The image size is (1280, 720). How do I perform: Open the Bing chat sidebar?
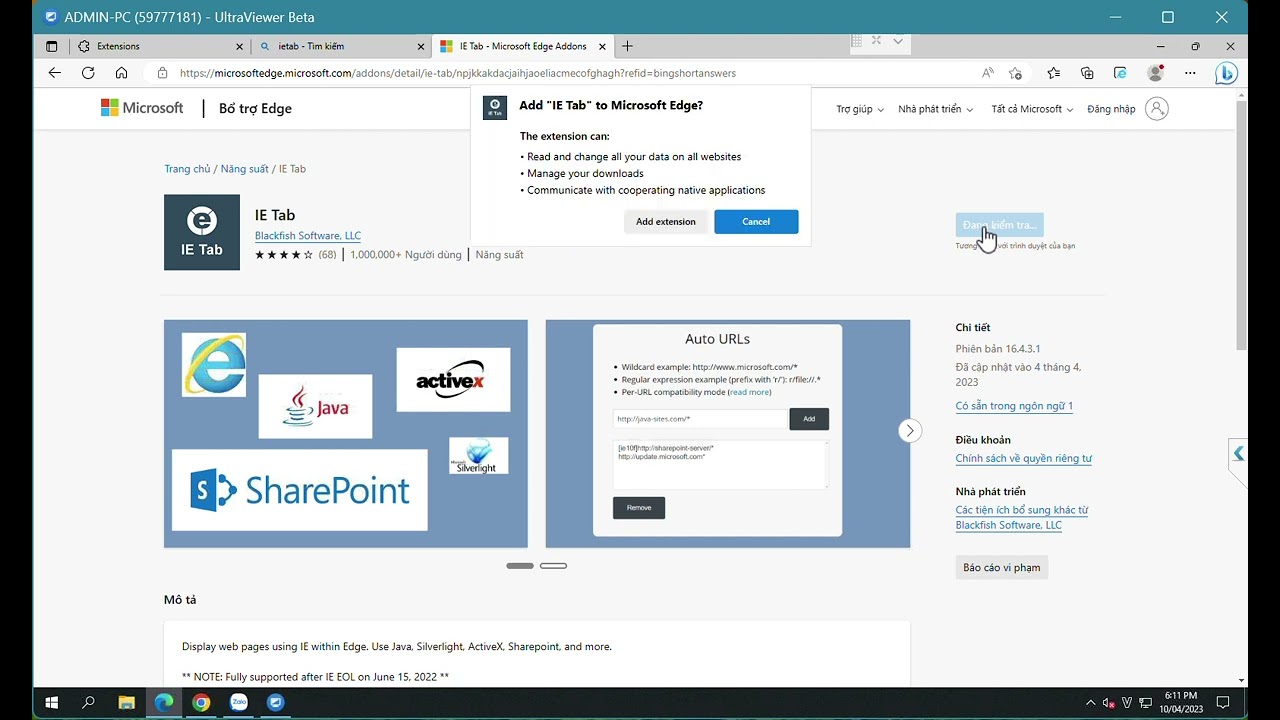point(1227,73)
